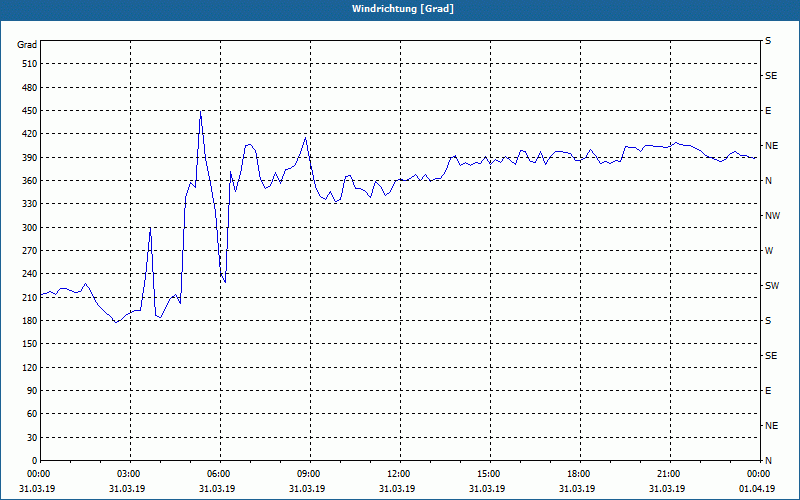Click the 0 degree axis label
The height and width of the screenshot is (500, 800).
[x=34, y=461]
